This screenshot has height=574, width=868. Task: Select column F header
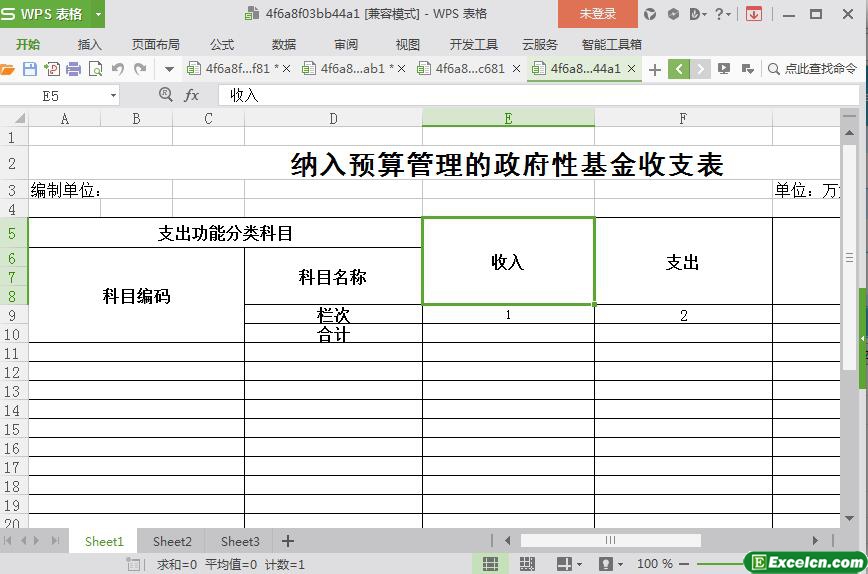click(x=683, y=118)
